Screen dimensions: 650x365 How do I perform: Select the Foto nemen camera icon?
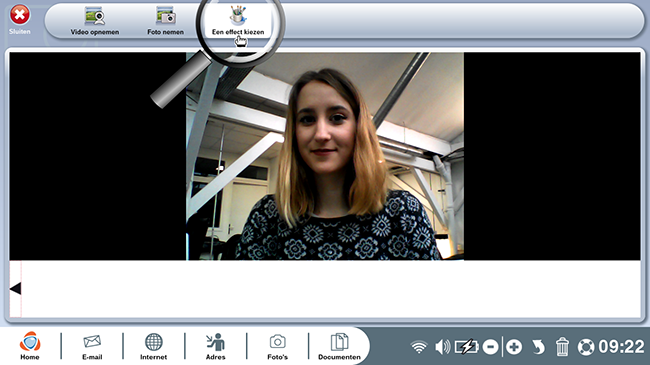(165, 16)
